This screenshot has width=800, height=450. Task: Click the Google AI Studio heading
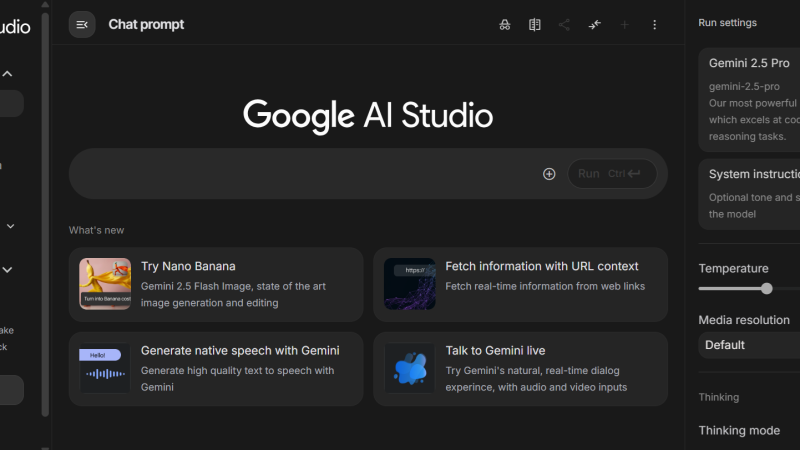tap(368, 116)
